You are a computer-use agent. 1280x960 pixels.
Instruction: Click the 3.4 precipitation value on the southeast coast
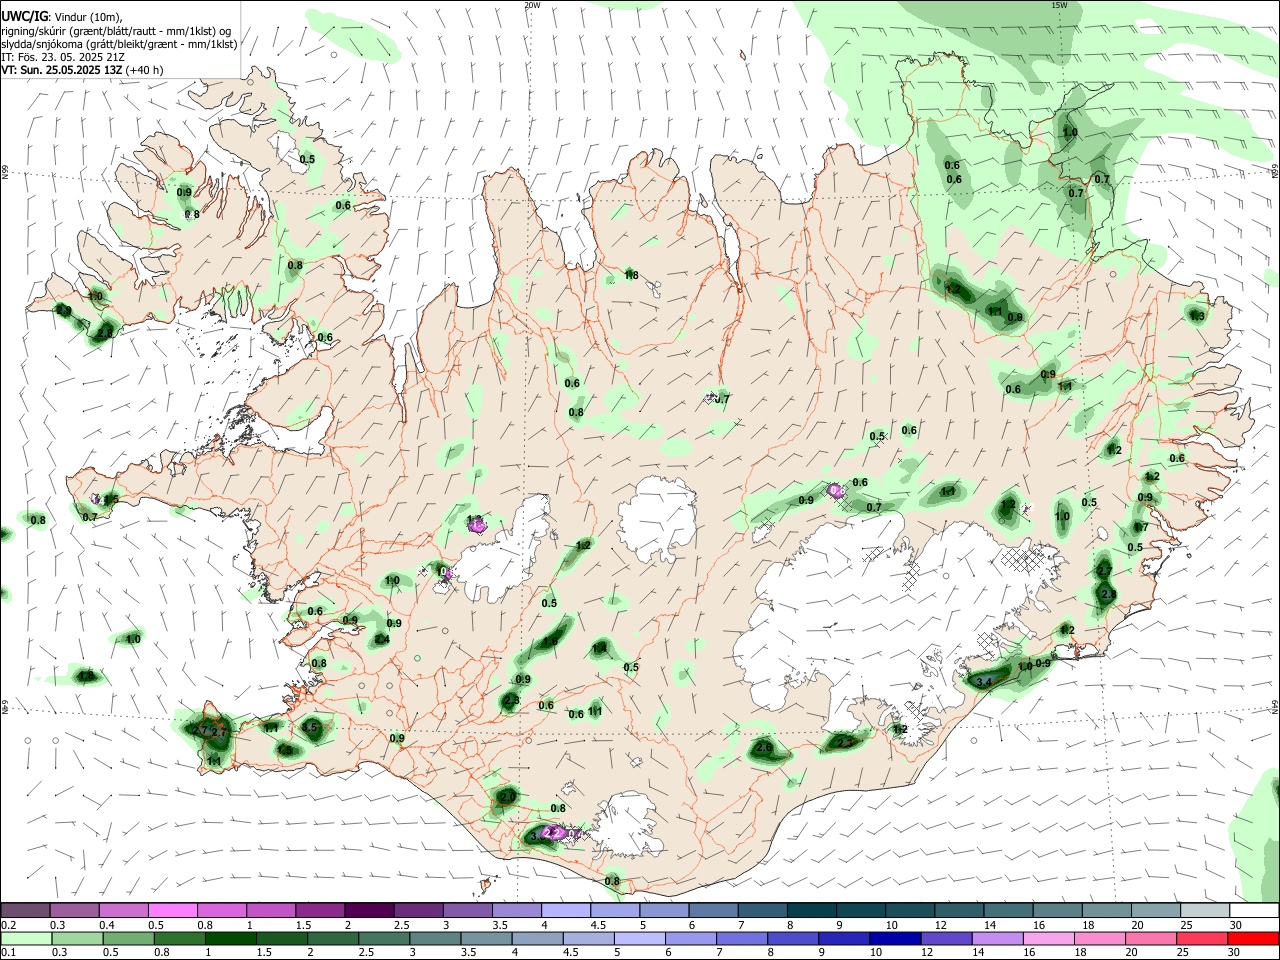point(983,682)
